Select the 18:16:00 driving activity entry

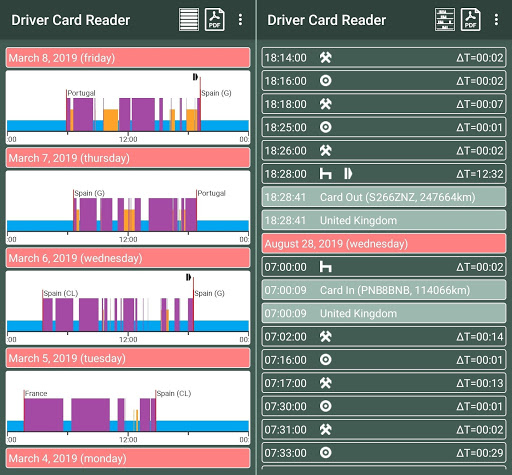point(384,81)
